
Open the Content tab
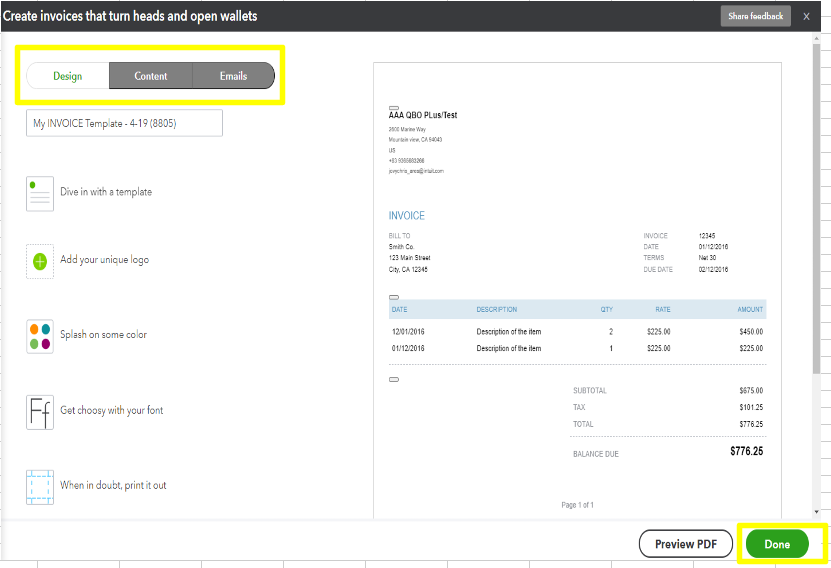point(151,76)
